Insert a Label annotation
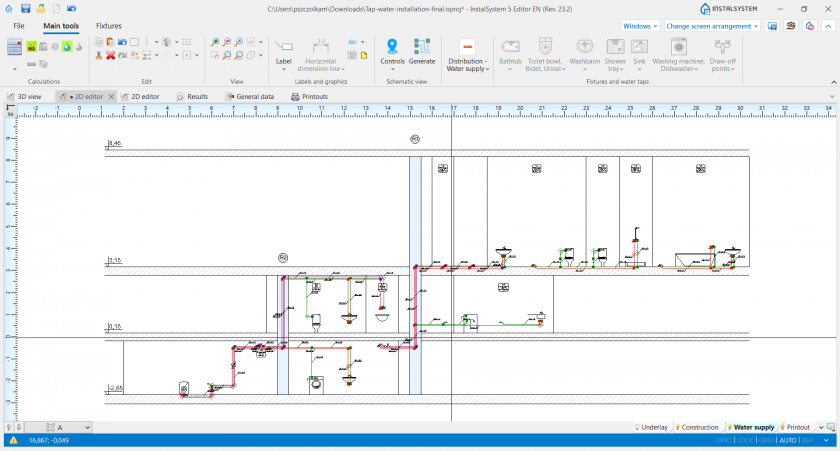 pos(284,52)
